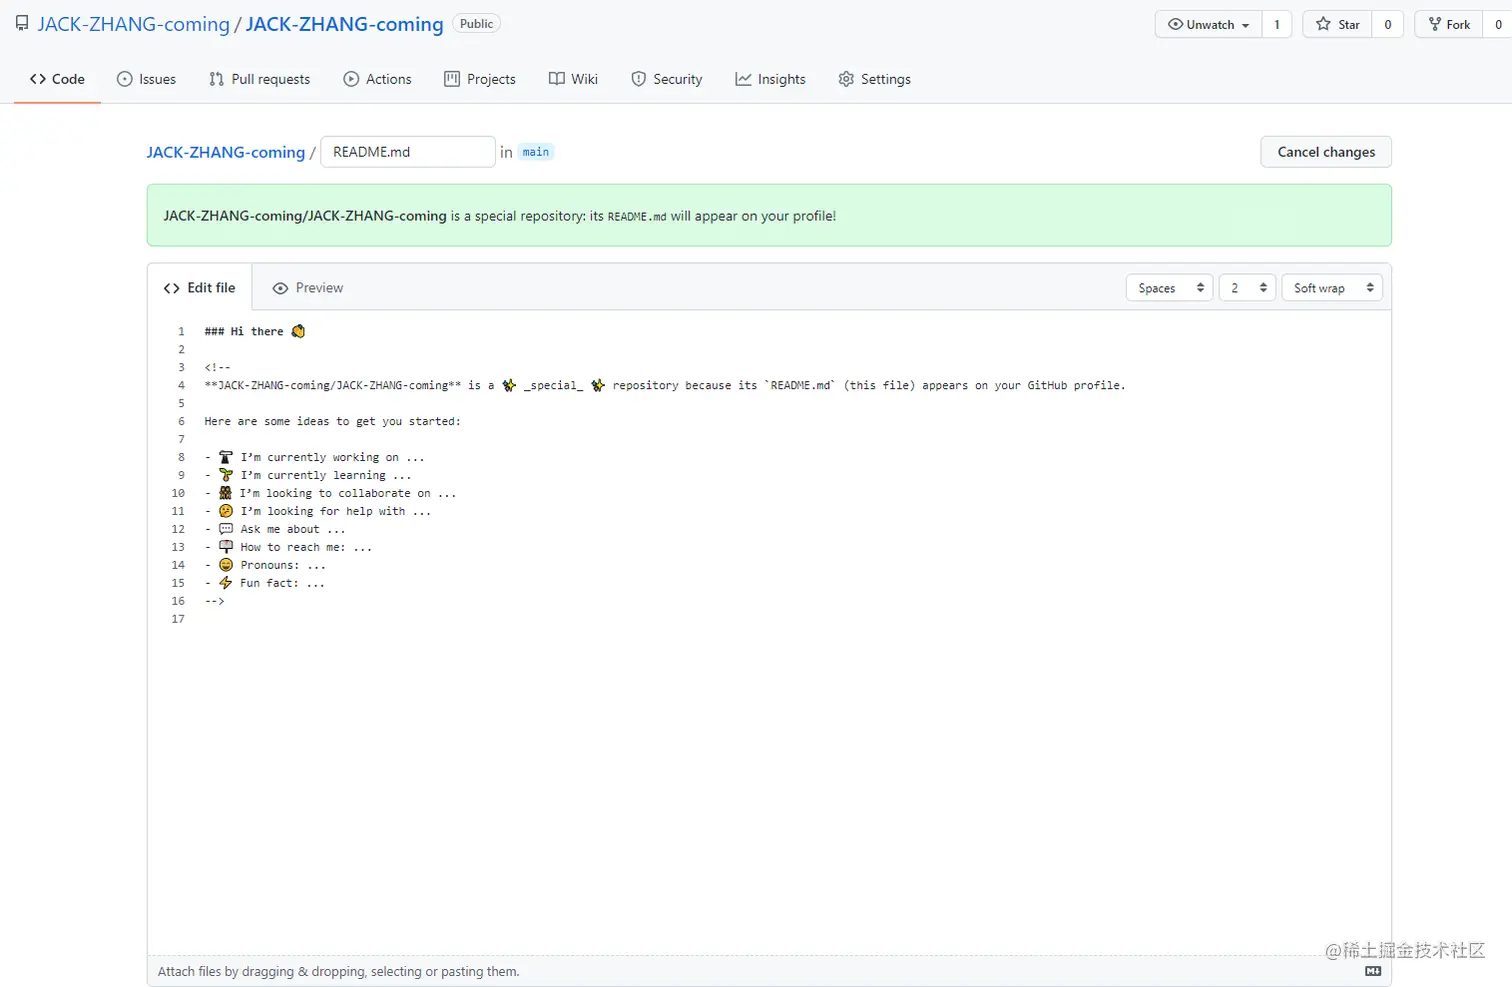
Task: Fork this repository
Action: click(1449, 24)
